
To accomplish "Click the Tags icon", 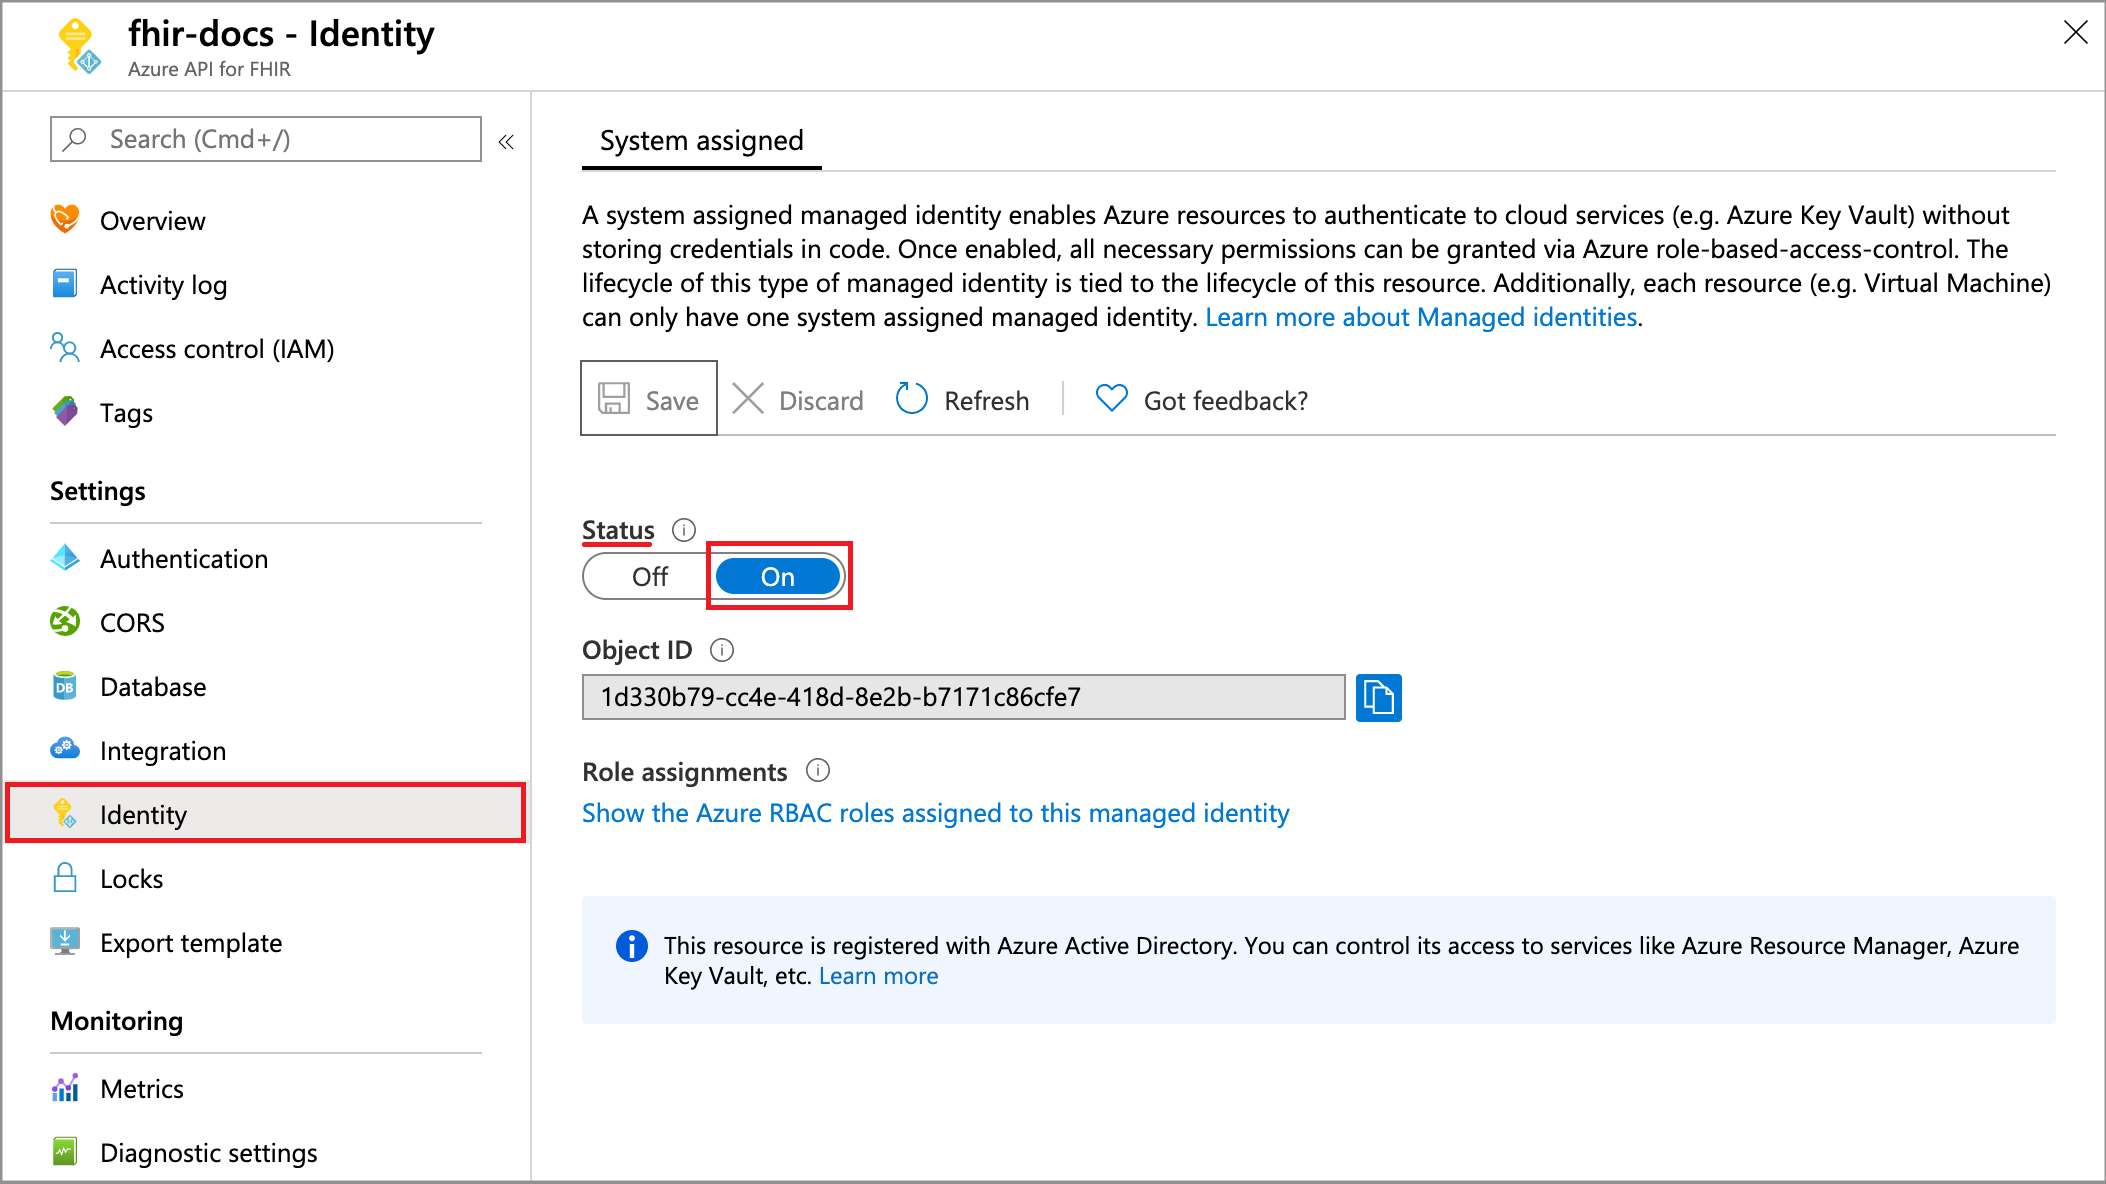I will click(65, 411).
